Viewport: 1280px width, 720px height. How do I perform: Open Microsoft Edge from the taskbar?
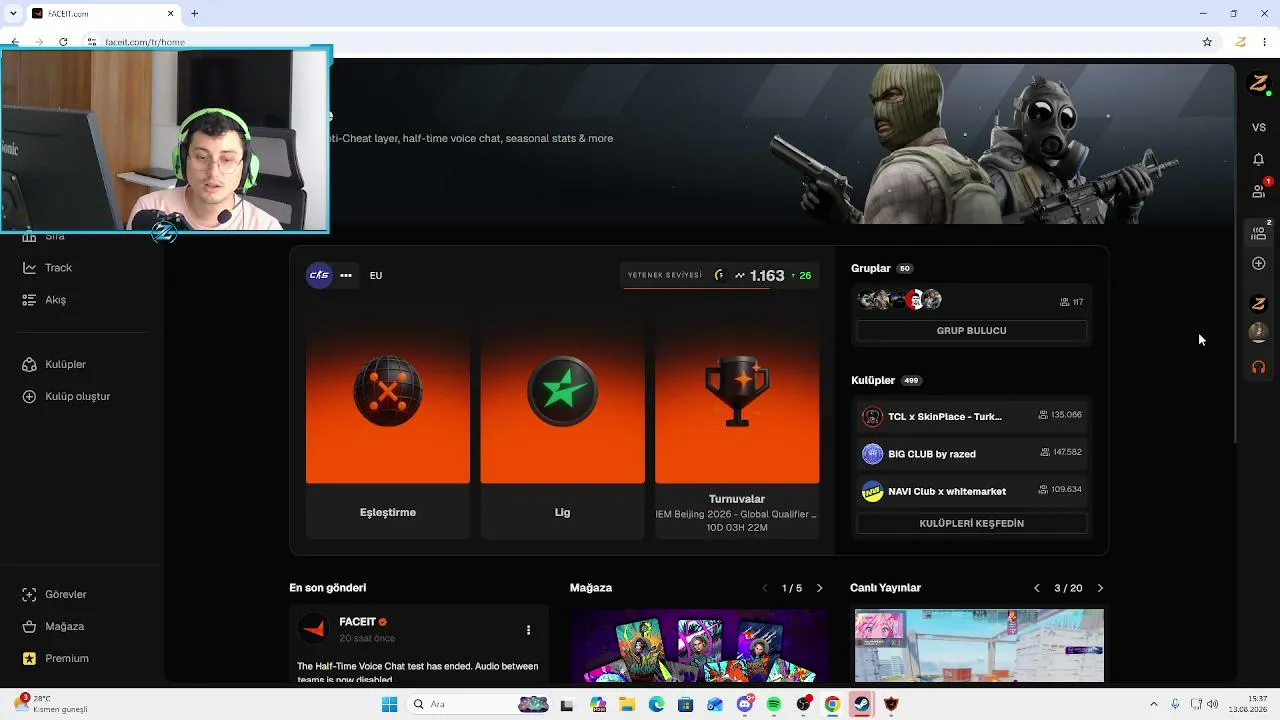(x=656, y=705)
